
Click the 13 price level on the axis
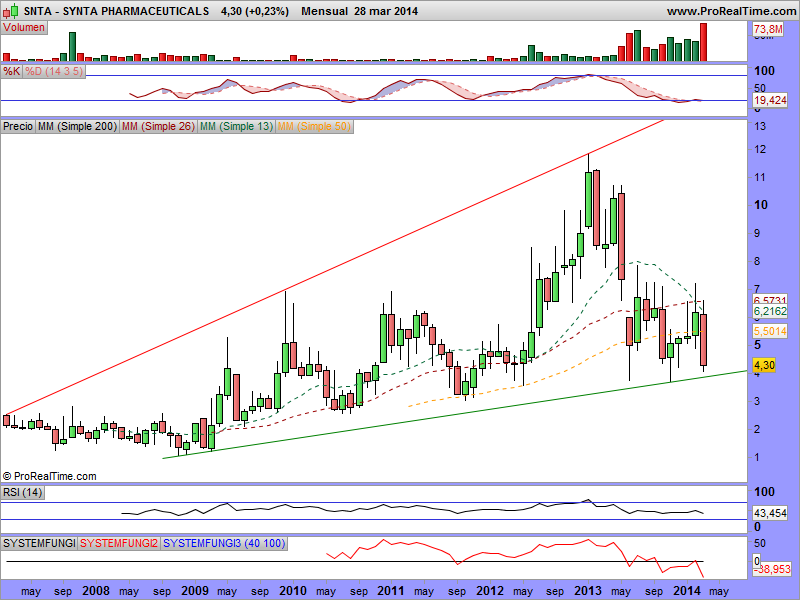[760, 126]
